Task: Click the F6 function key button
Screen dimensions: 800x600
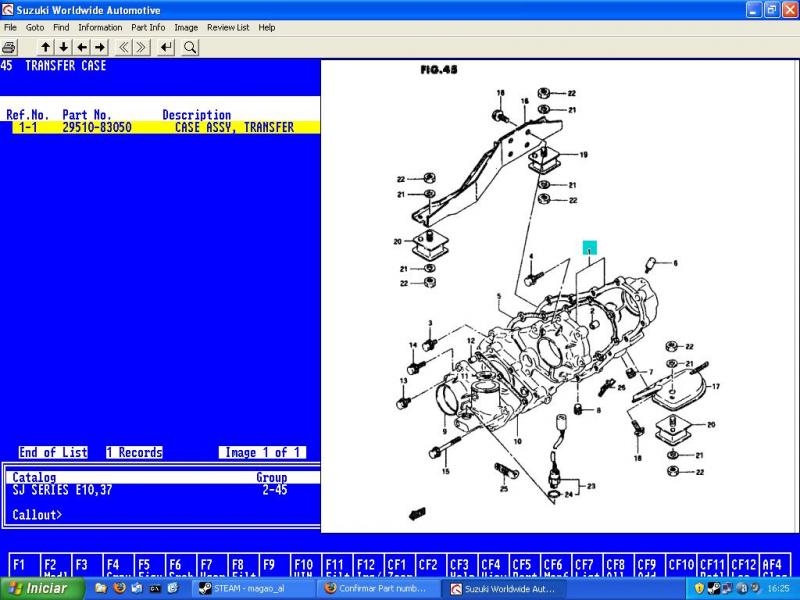Action: pos(181,565)
